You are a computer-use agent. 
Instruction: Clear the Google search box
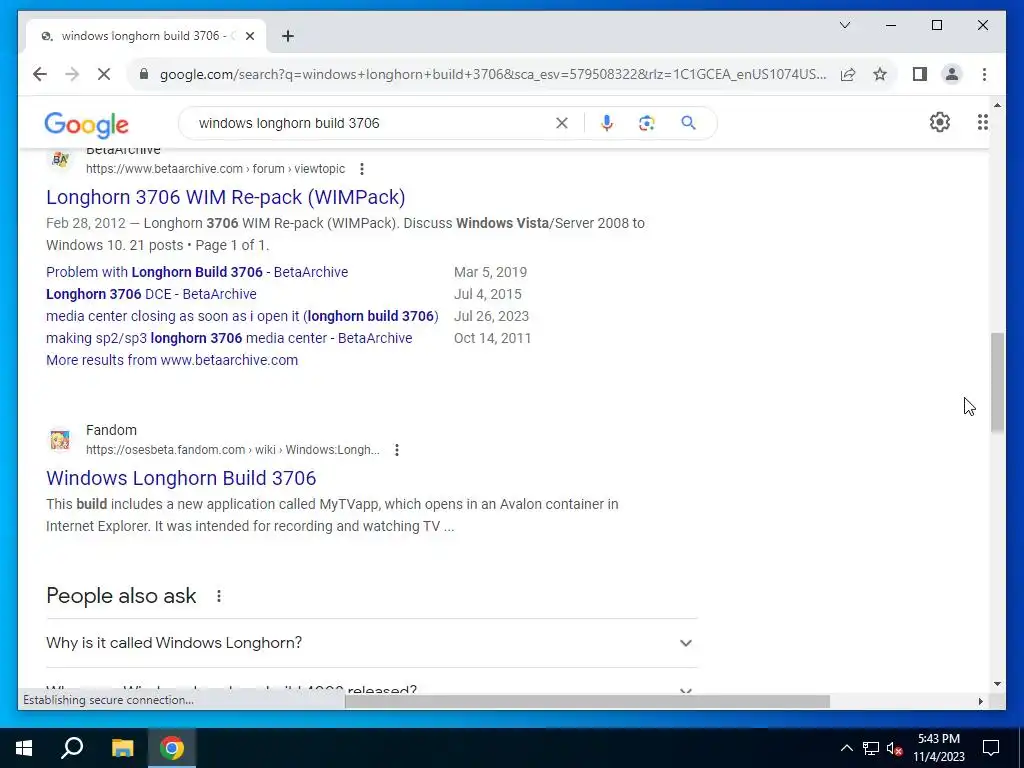click(562, 123)
